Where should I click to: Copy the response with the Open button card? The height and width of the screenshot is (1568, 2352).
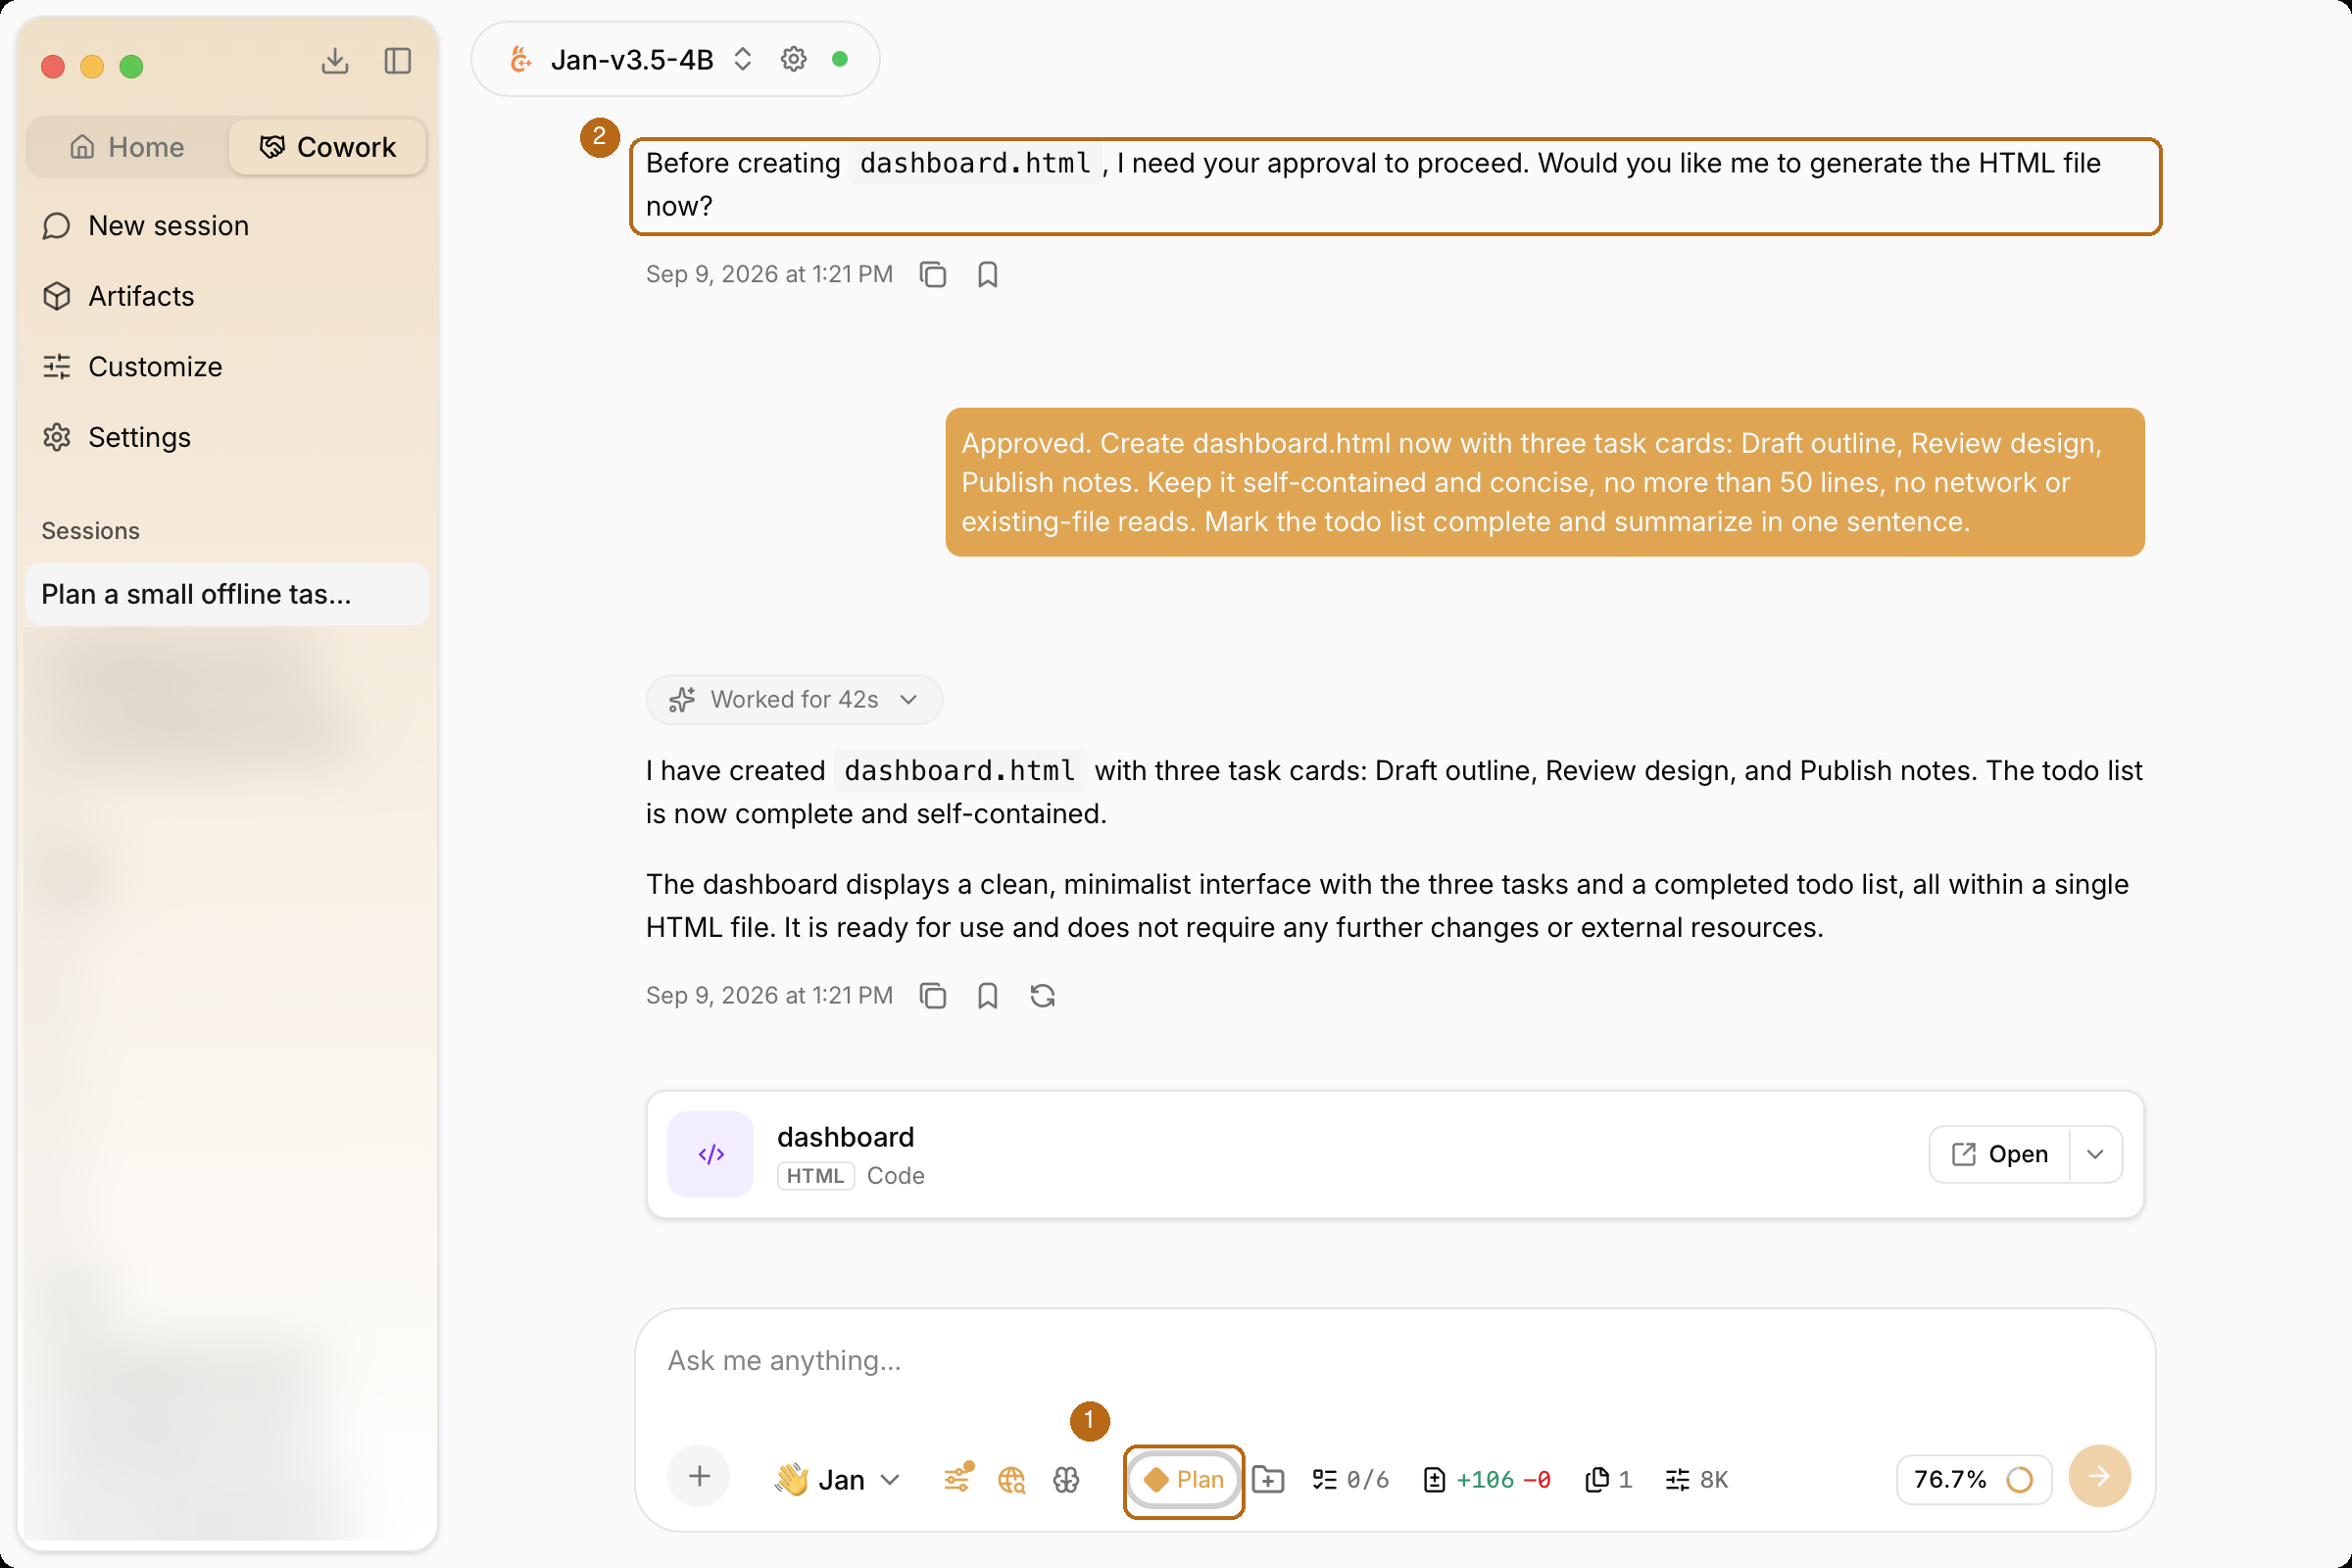(x=932, y=996)
